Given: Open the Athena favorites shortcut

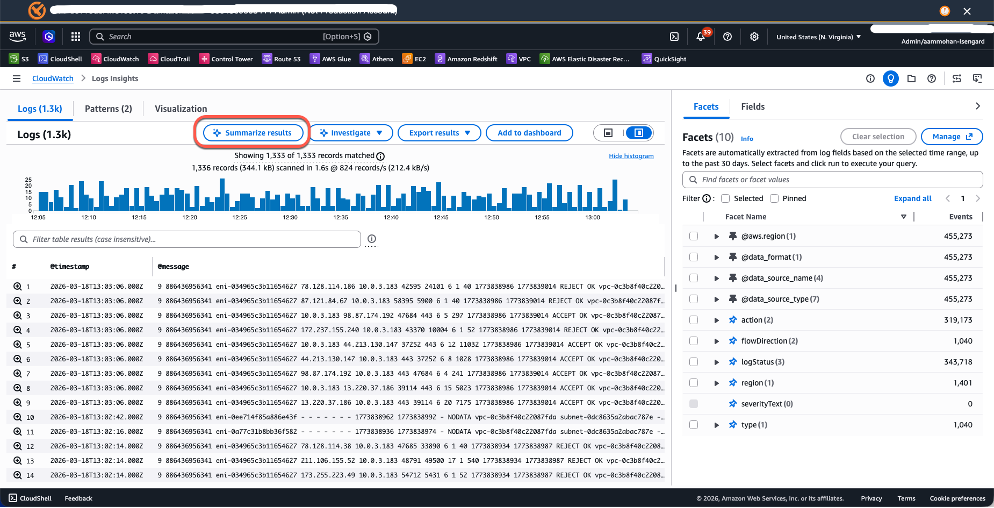Looking at the screenshot, I should coord(377,59).
